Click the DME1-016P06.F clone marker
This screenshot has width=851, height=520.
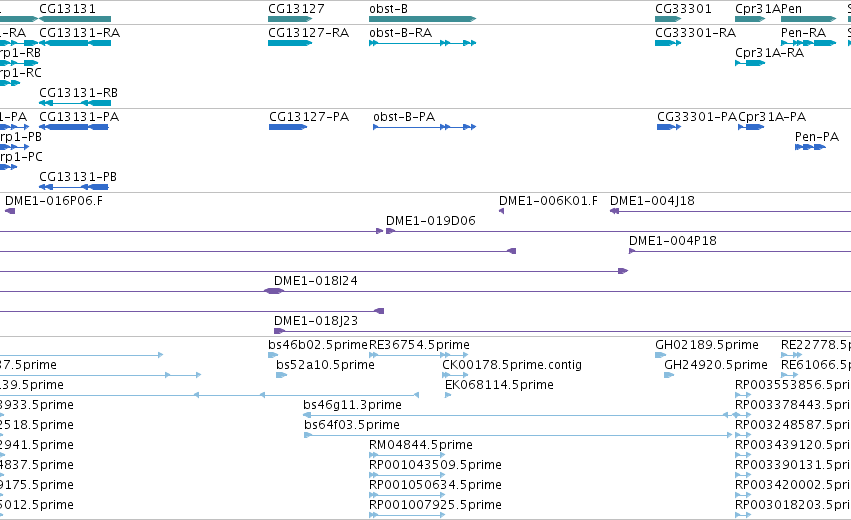coord(10,211)
